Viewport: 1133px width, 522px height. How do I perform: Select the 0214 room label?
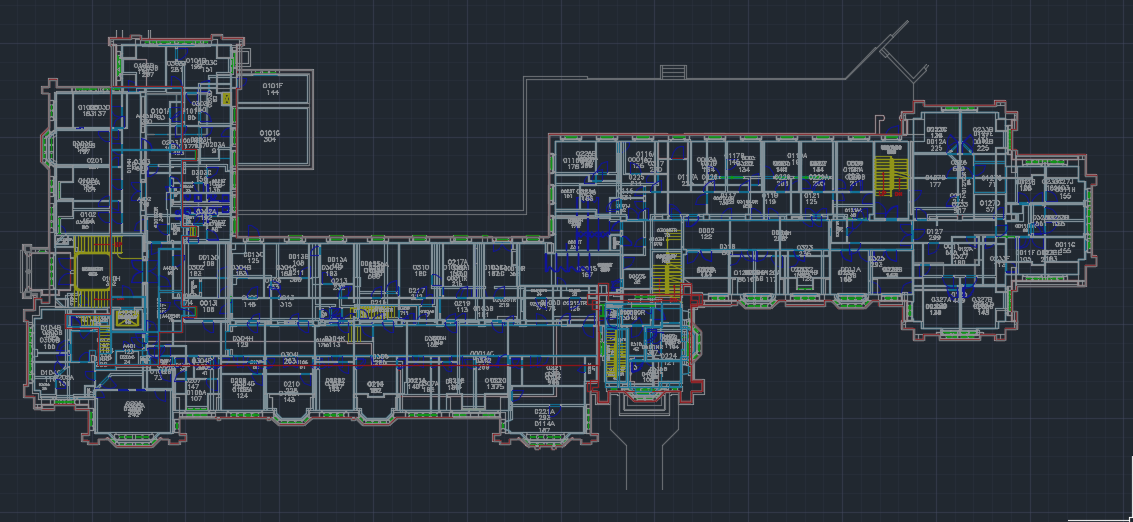[375, 384]
